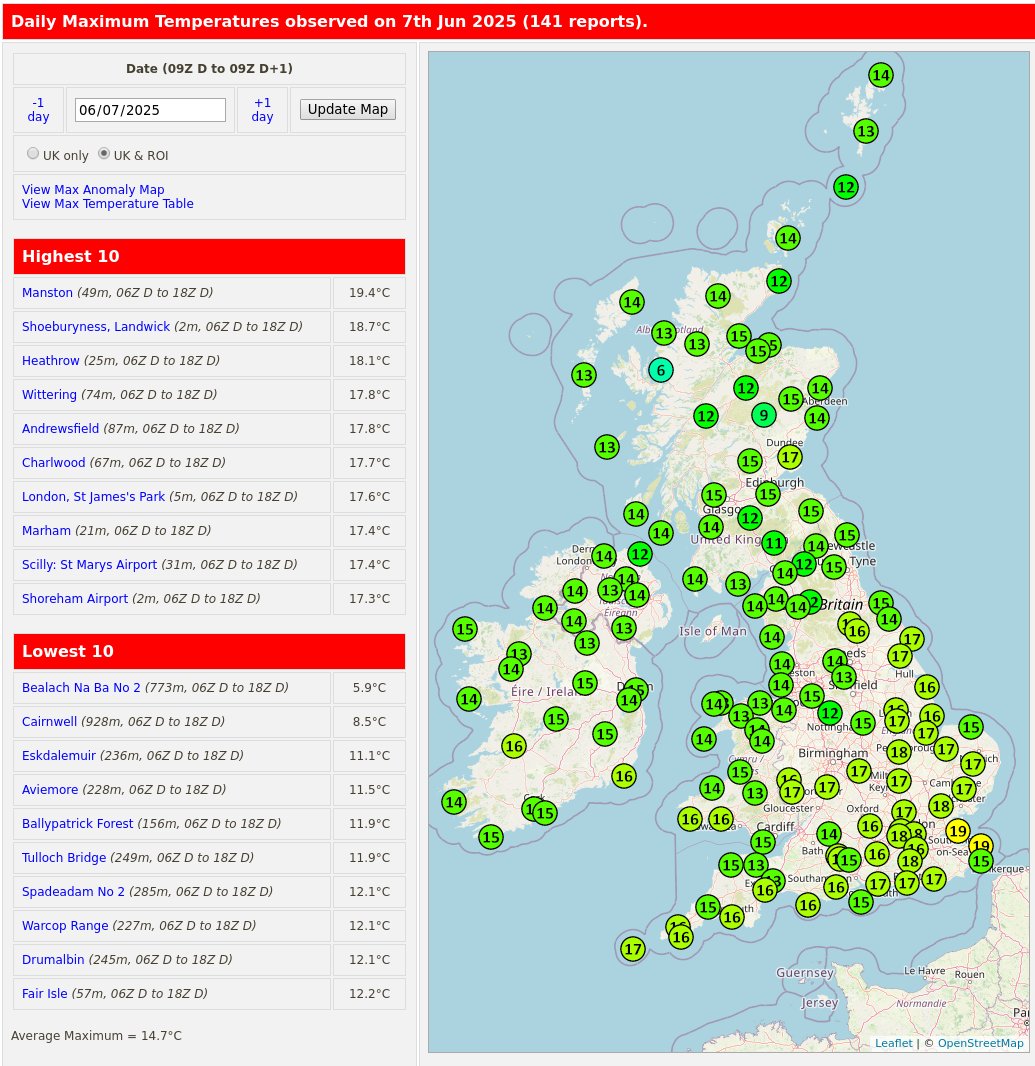Click the 12 marker near Glasgow
This screenshot has width=1035, height=1066.
point(750,518)
